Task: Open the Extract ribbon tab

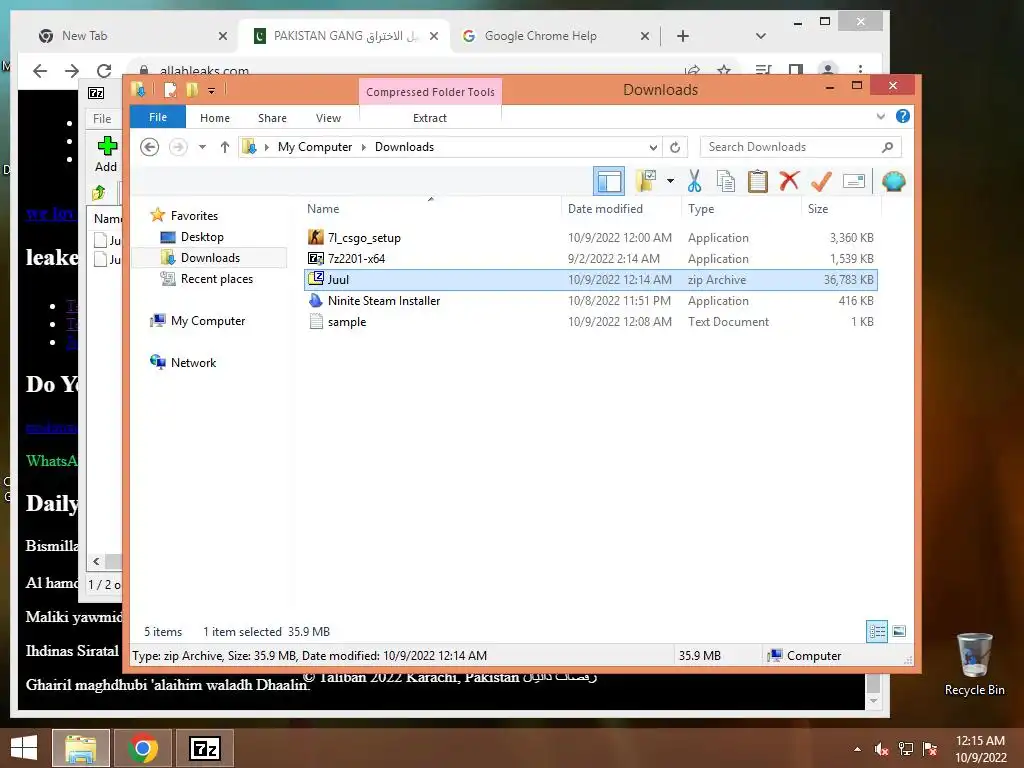Action: tap(430, 118)
